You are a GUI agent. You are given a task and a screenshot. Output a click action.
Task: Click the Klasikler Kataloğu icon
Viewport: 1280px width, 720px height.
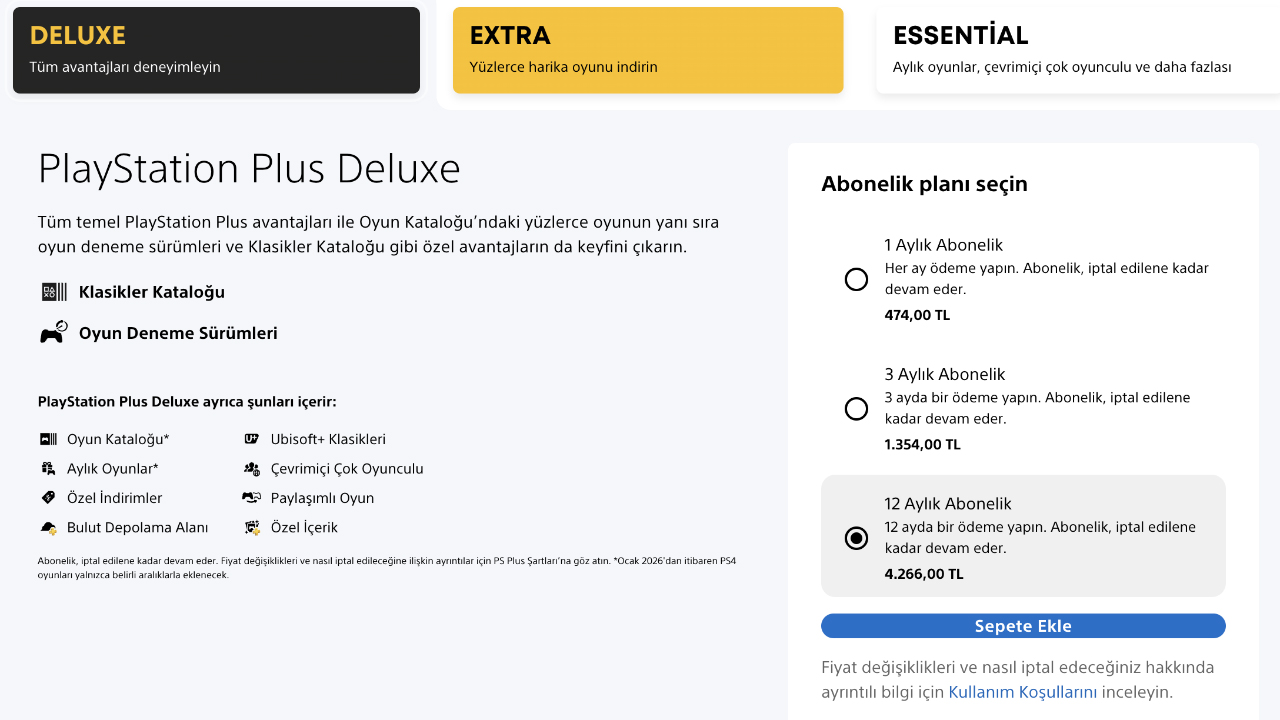pos(54,292)
